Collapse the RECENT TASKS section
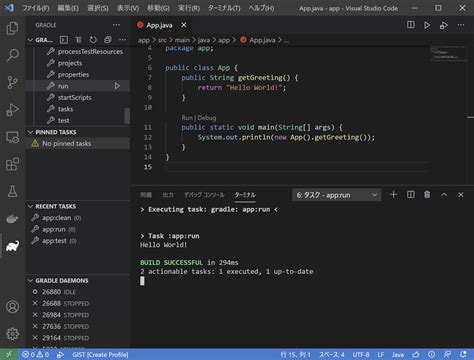 (30, 206)
